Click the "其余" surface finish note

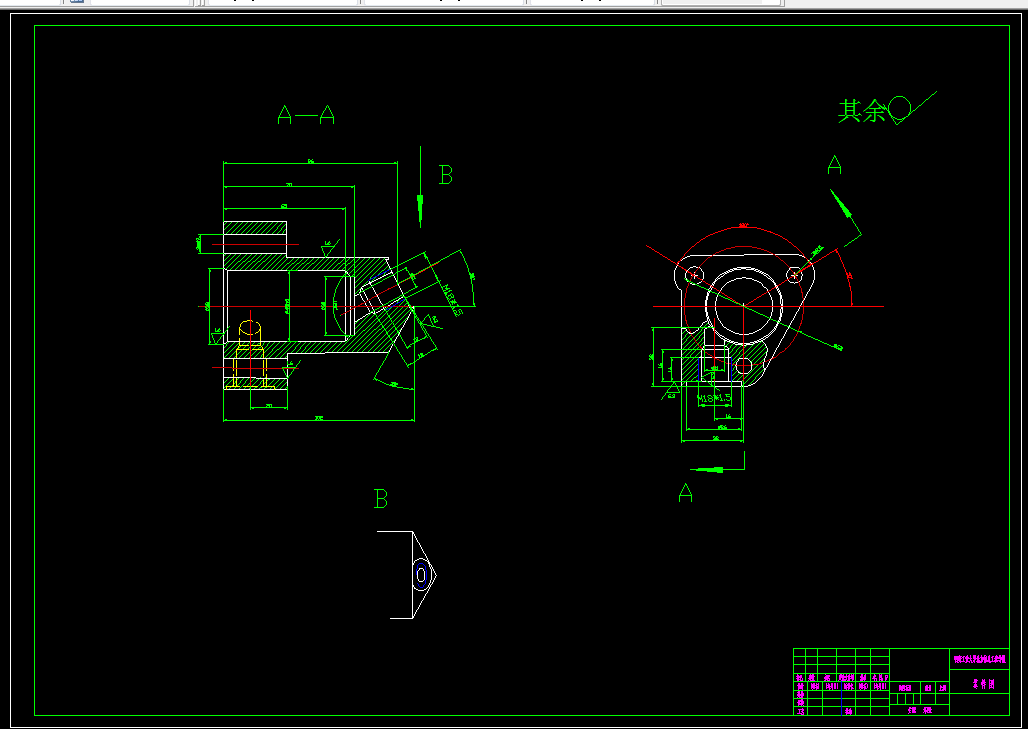(861, 111)
